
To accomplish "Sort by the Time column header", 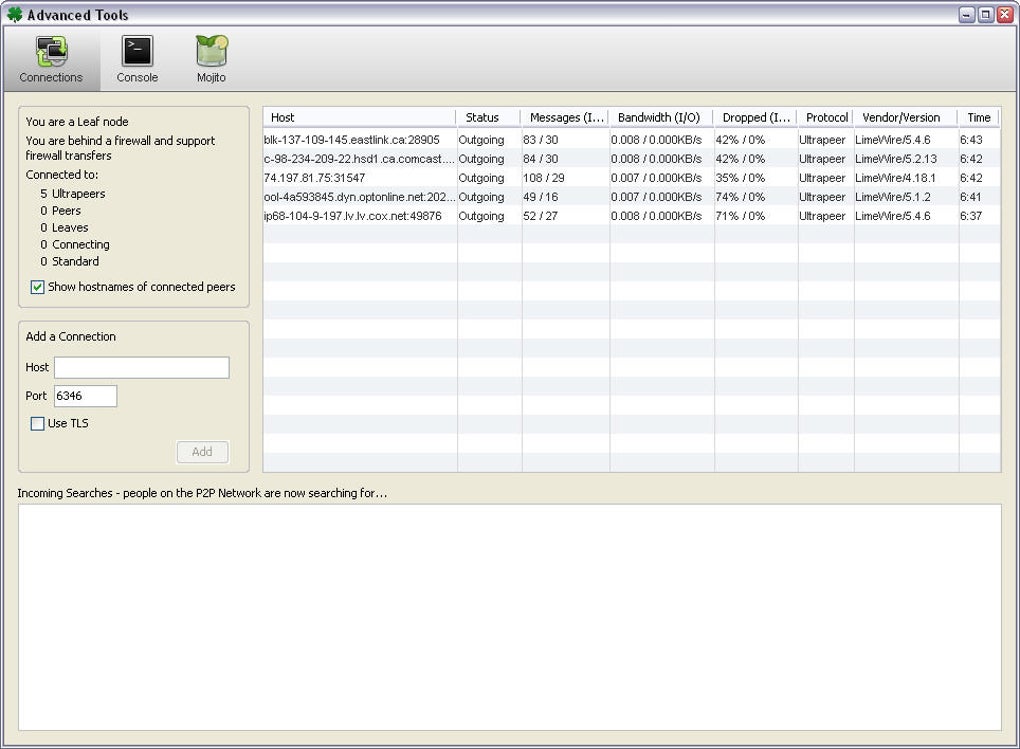I will (979, 118).
